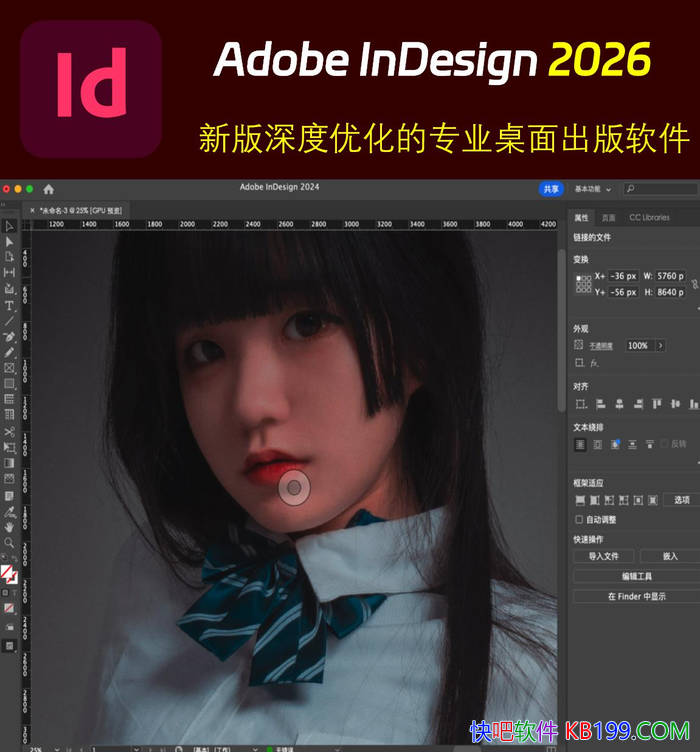This screenshot has height=752, width=700.
Task: Align left edges in 对齐 section
Action: coord(600,404)
